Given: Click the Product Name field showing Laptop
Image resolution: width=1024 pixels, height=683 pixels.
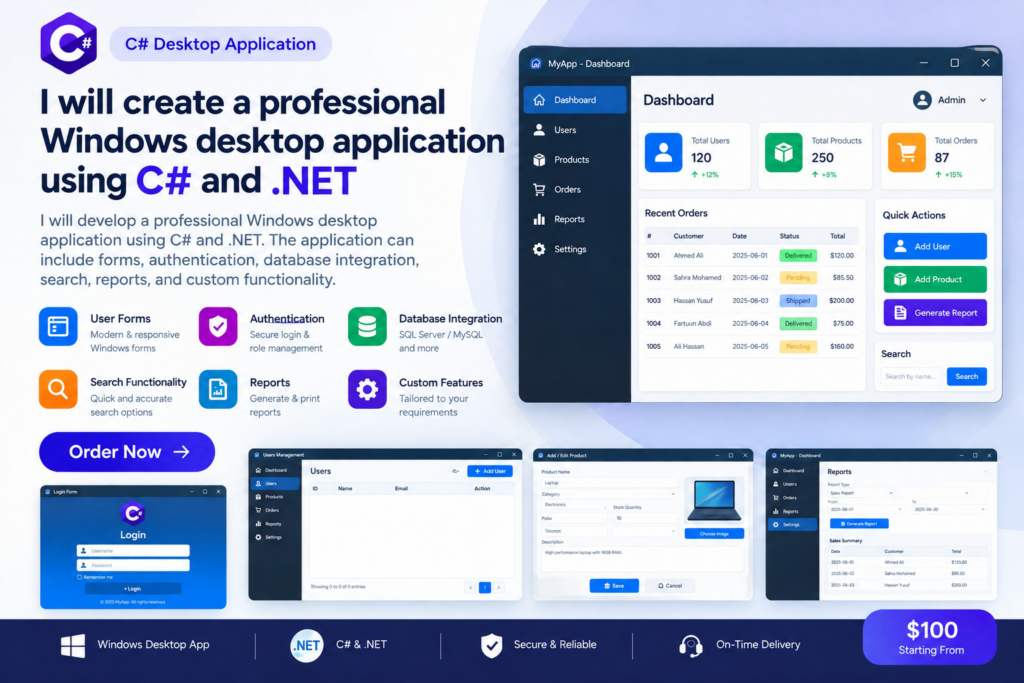Looking at the screenshot, I should (x=609, y=483).
